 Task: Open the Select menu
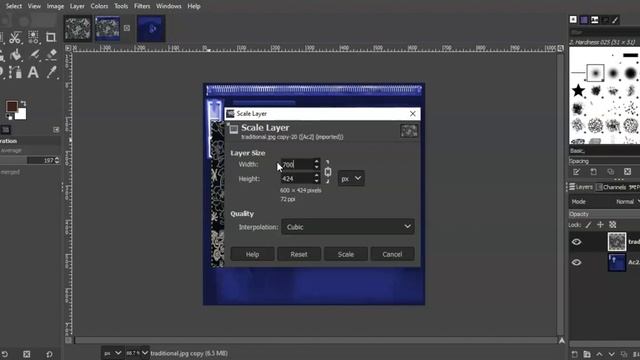14,6
